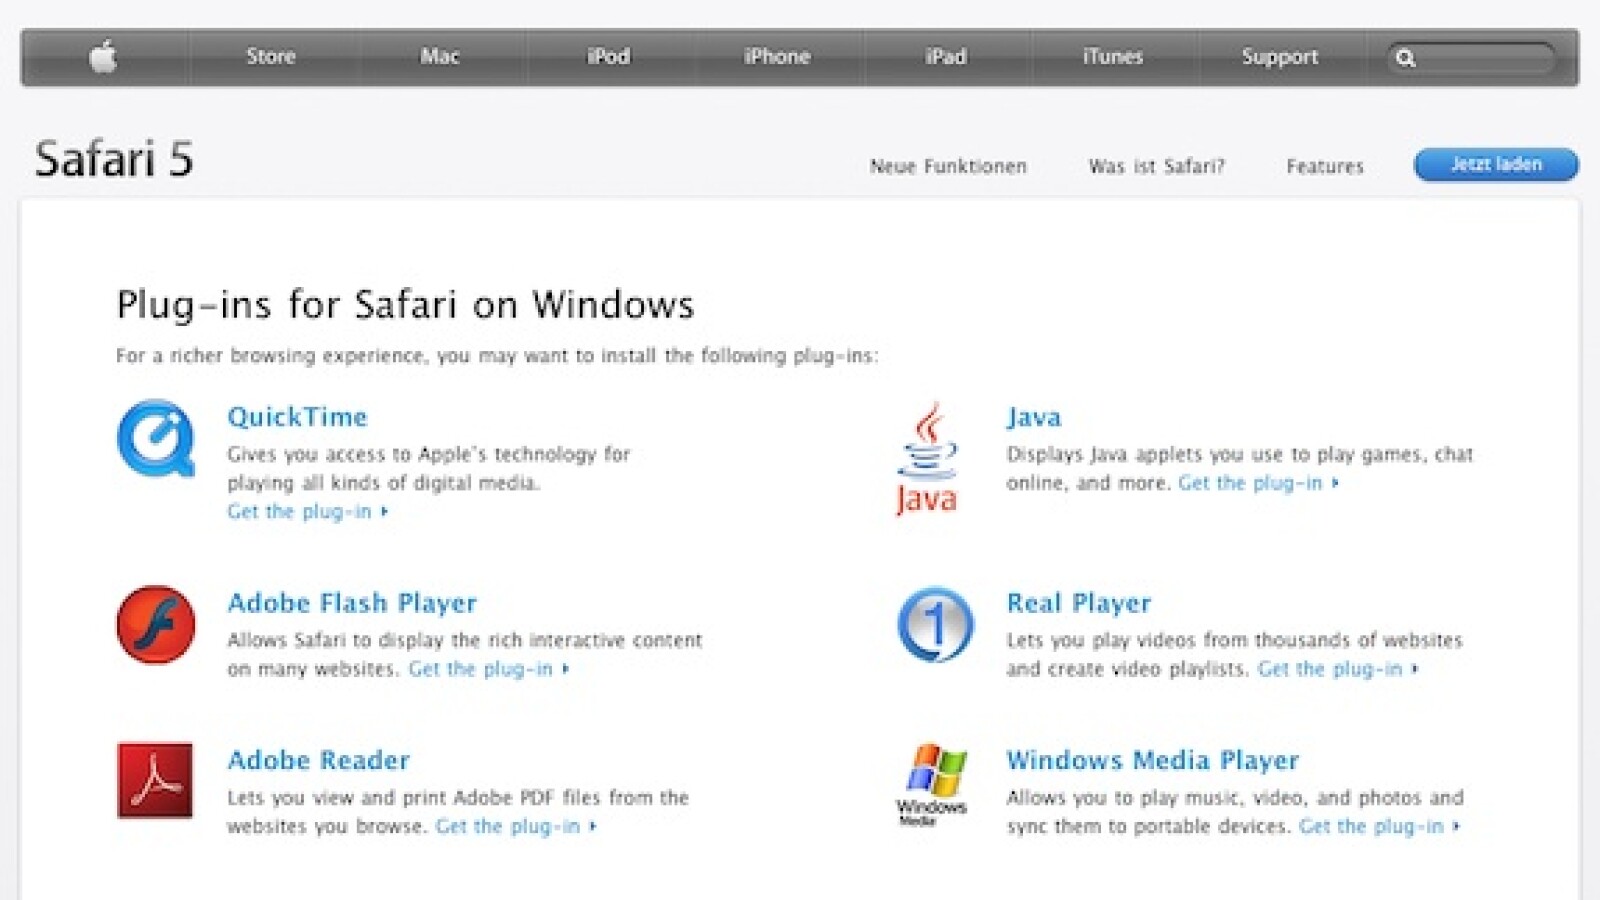Click the Adobe Flash Player heading link
Screen dimensions: 1600x900
(x=352, y=603)
